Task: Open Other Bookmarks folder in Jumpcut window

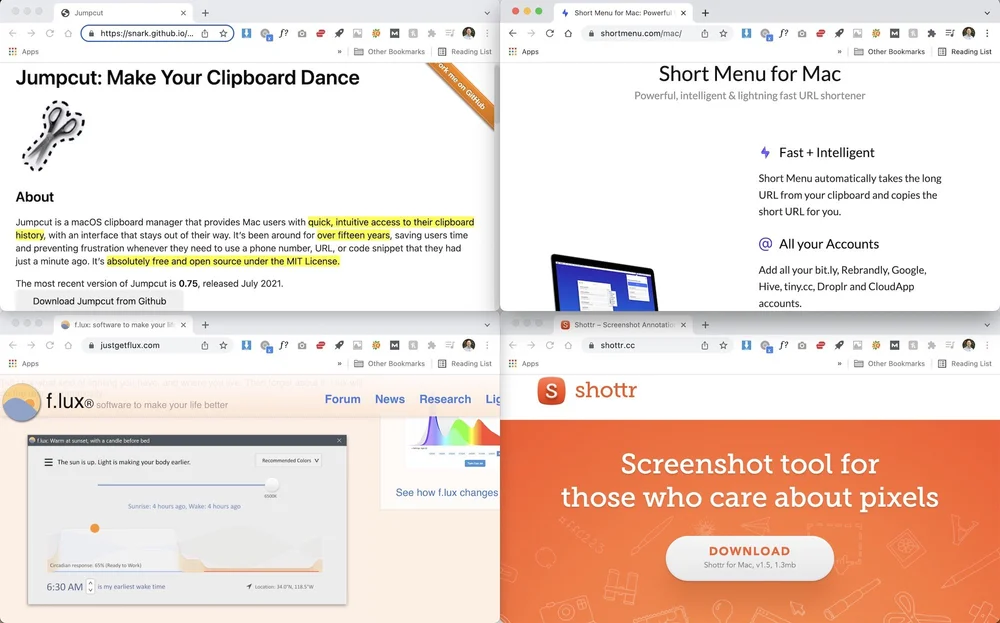Action: (x=389, y=52)
